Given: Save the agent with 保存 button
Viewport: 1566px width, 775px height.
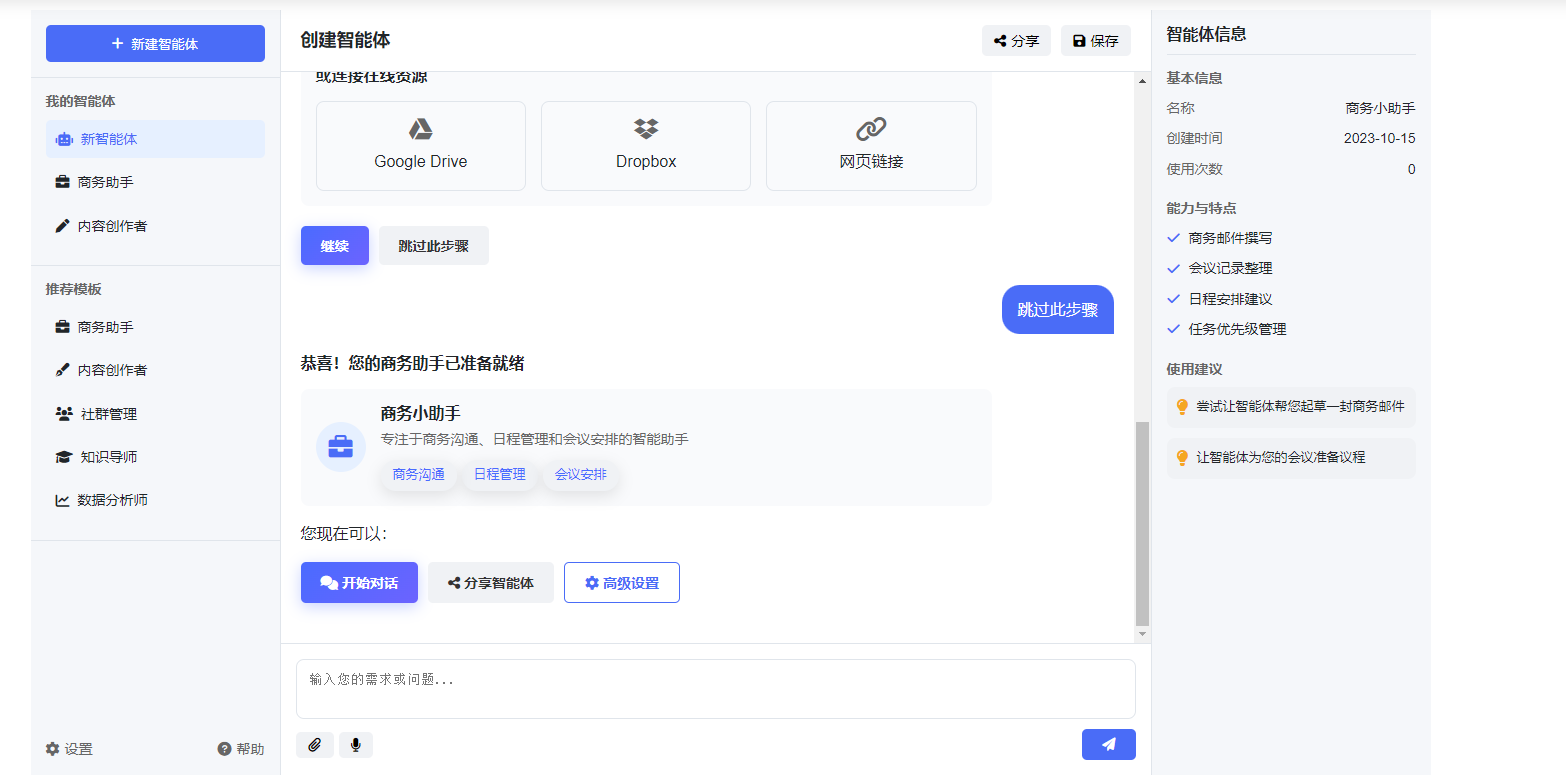Looking at the screenshot, I should [x=1095, y=40].
